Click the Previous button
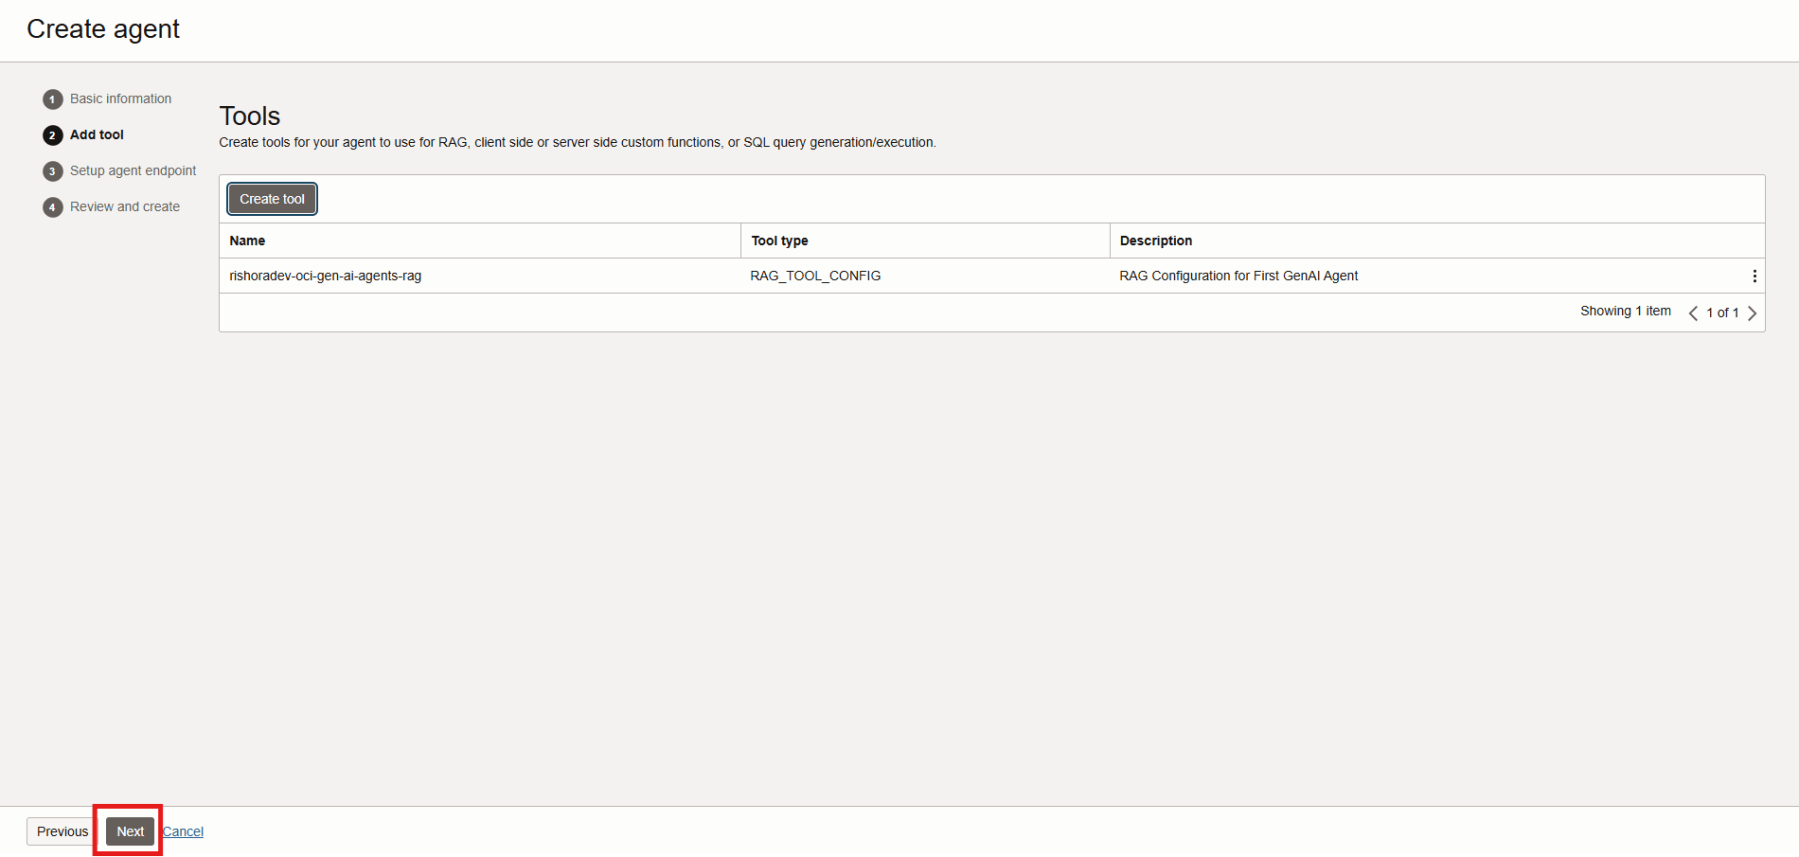The height and width of the screenshot is (857, 1799). [x=62, y=831]
